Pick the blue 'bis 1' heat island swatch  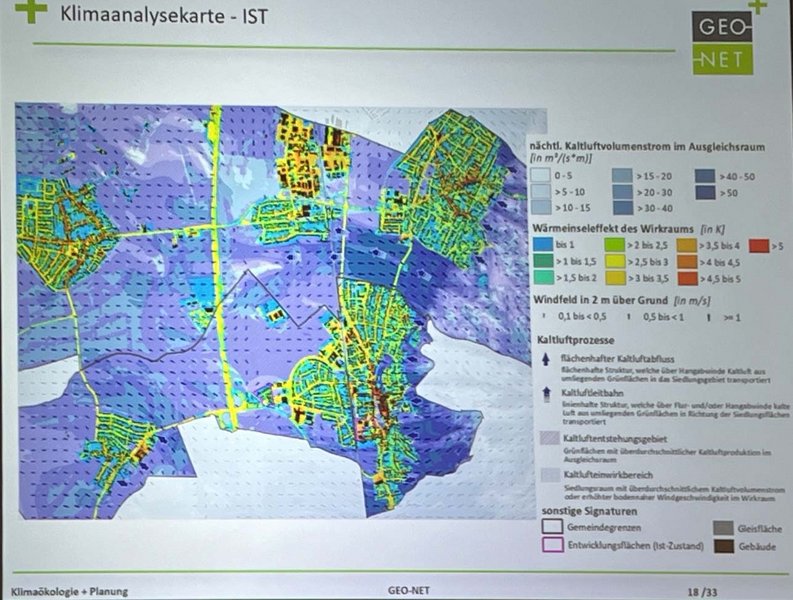(542, 244)
